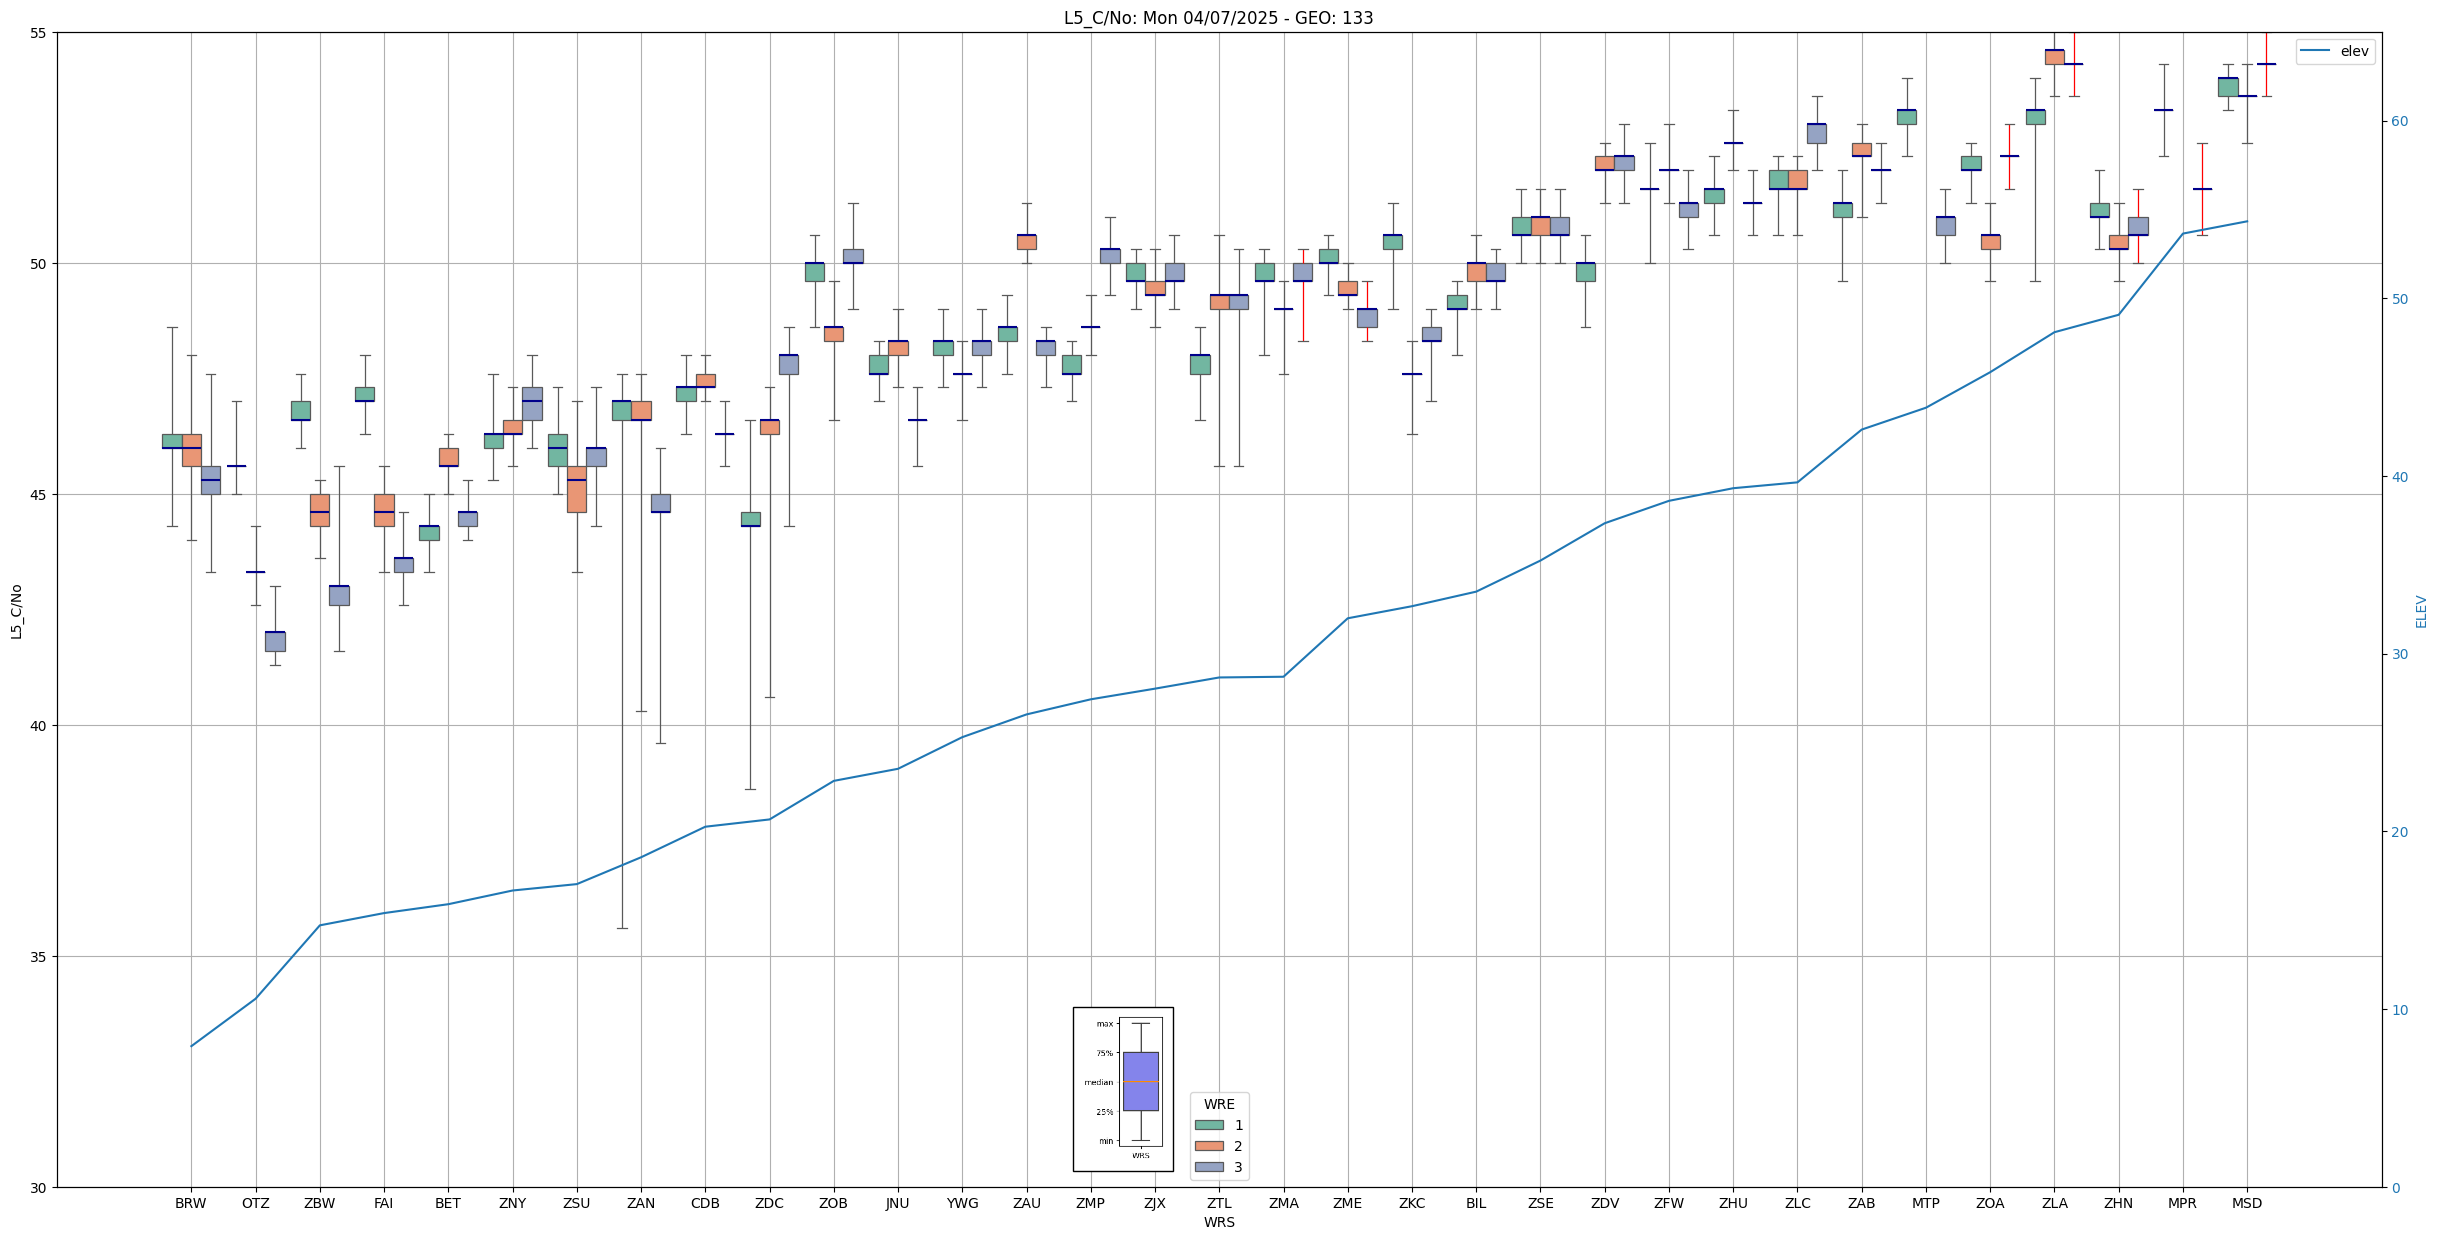Click the elev legend entry
The image size is (2438, 1240).
click(x=2354, y=51)
